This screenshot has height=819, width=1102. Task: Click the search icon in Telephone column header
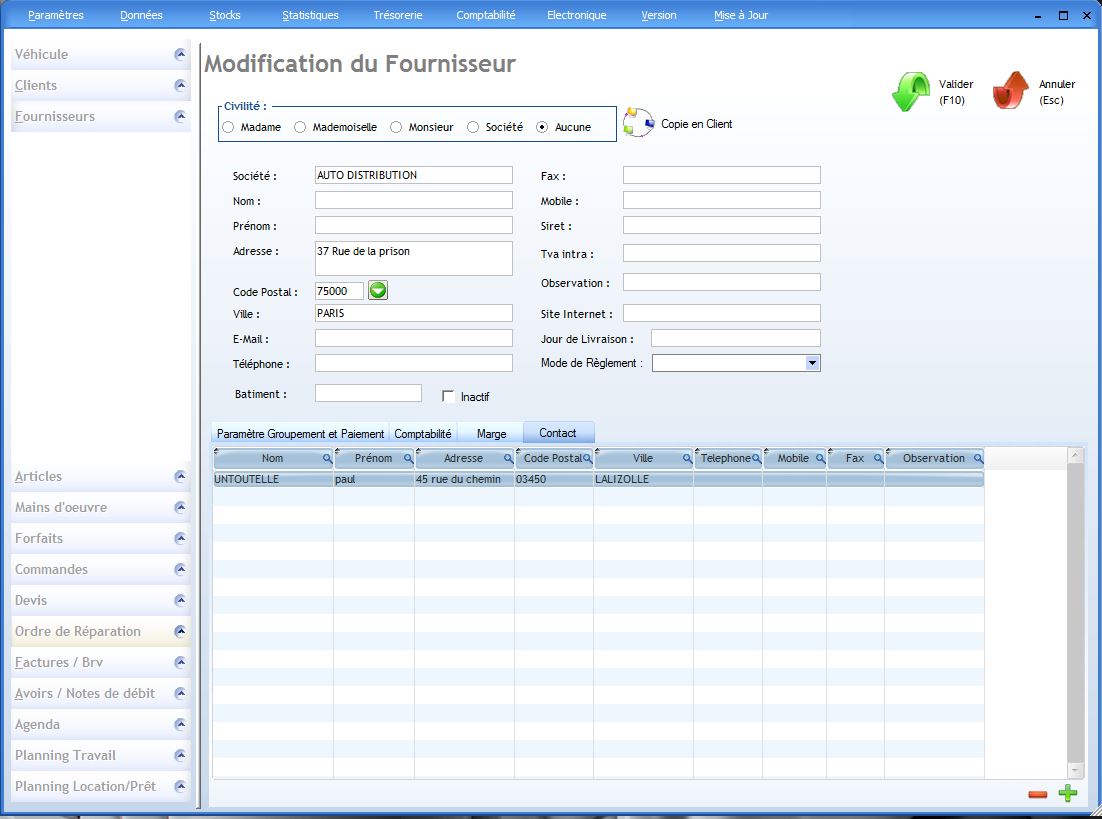coord(756,458)
